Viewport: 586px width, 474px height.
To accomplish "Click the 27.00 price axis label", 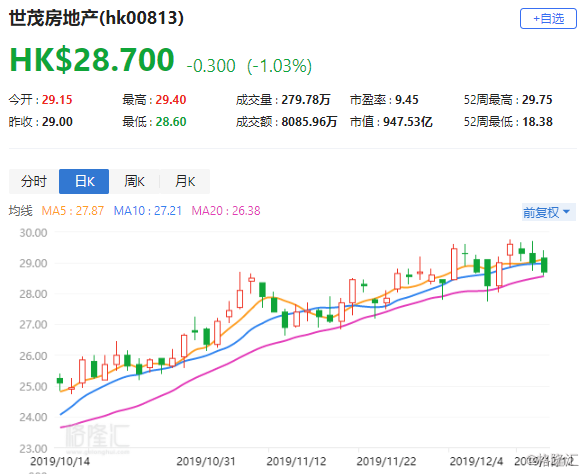I will point(34,324).
